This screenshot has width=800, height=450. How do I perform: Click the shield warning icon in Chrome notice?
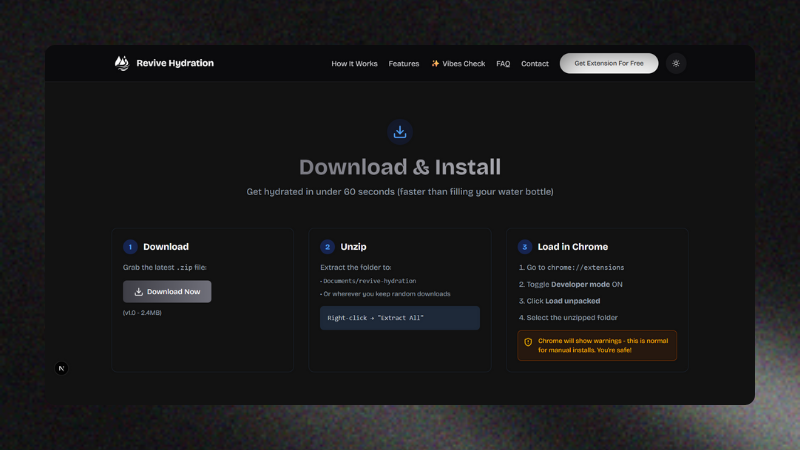click(x=528, y=342)
